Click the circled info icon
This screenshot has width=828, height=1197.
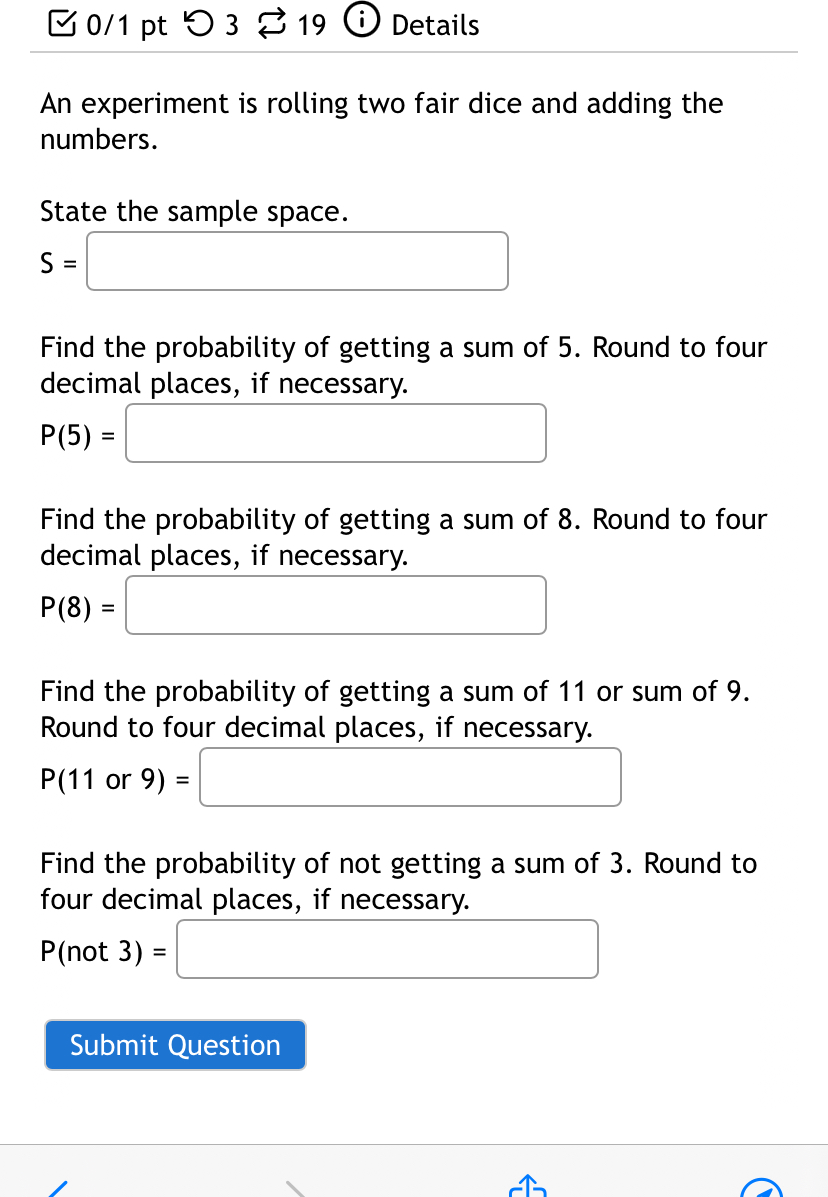click(360, 24)
